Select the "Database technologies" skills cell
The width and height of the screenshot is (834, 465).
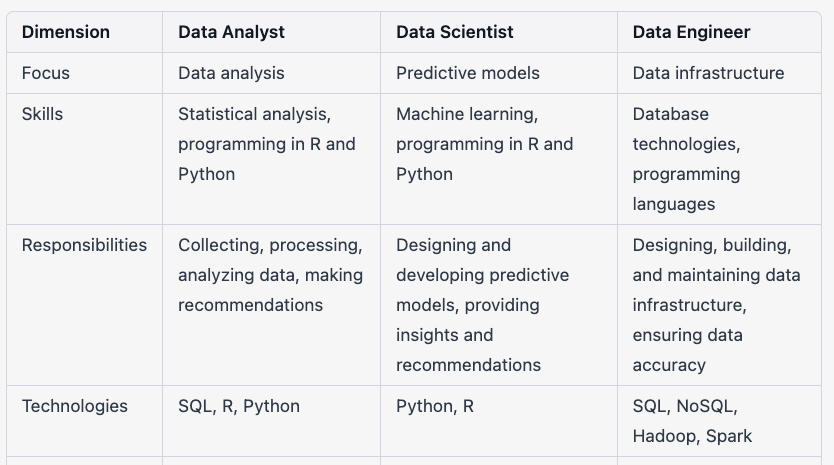click(687, 159)
